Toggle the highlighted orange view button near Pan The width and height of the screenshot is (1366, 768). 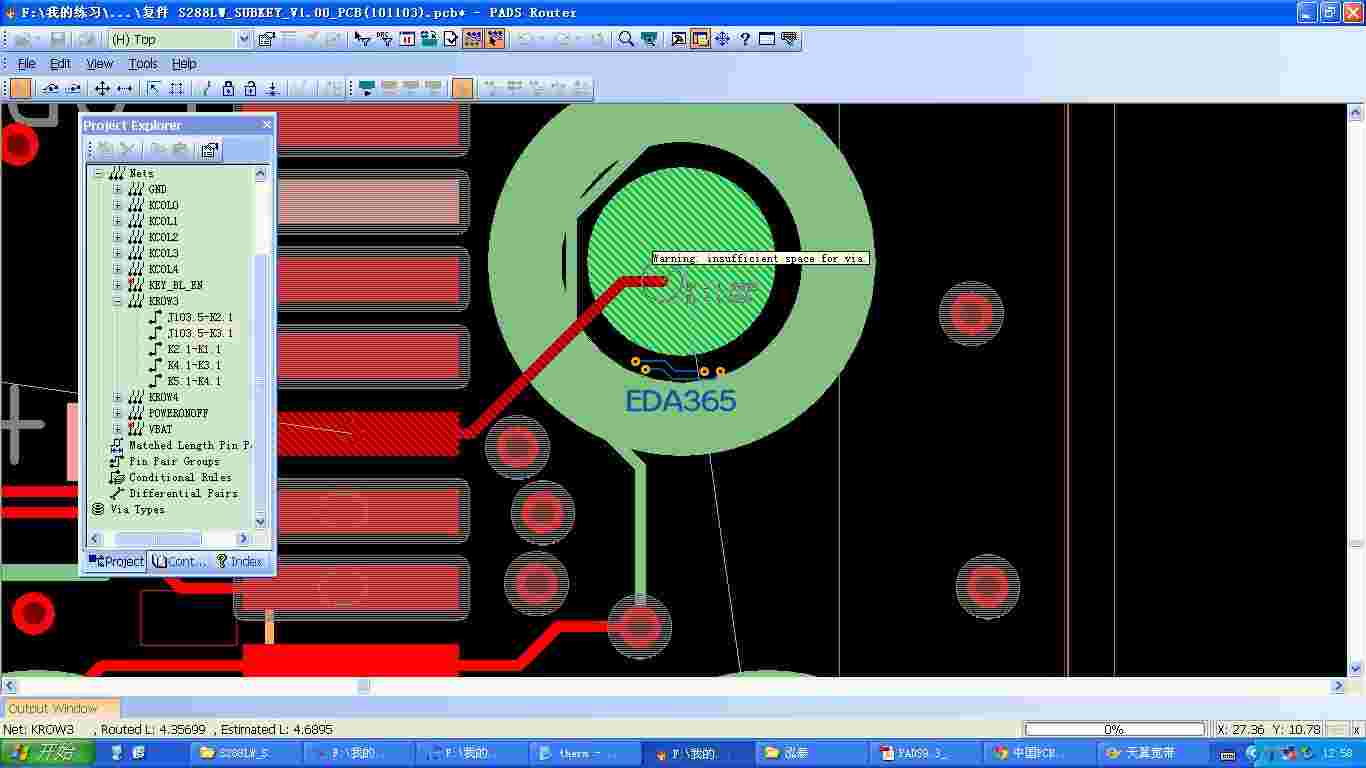pyautogui.click(x=700, y=39)
